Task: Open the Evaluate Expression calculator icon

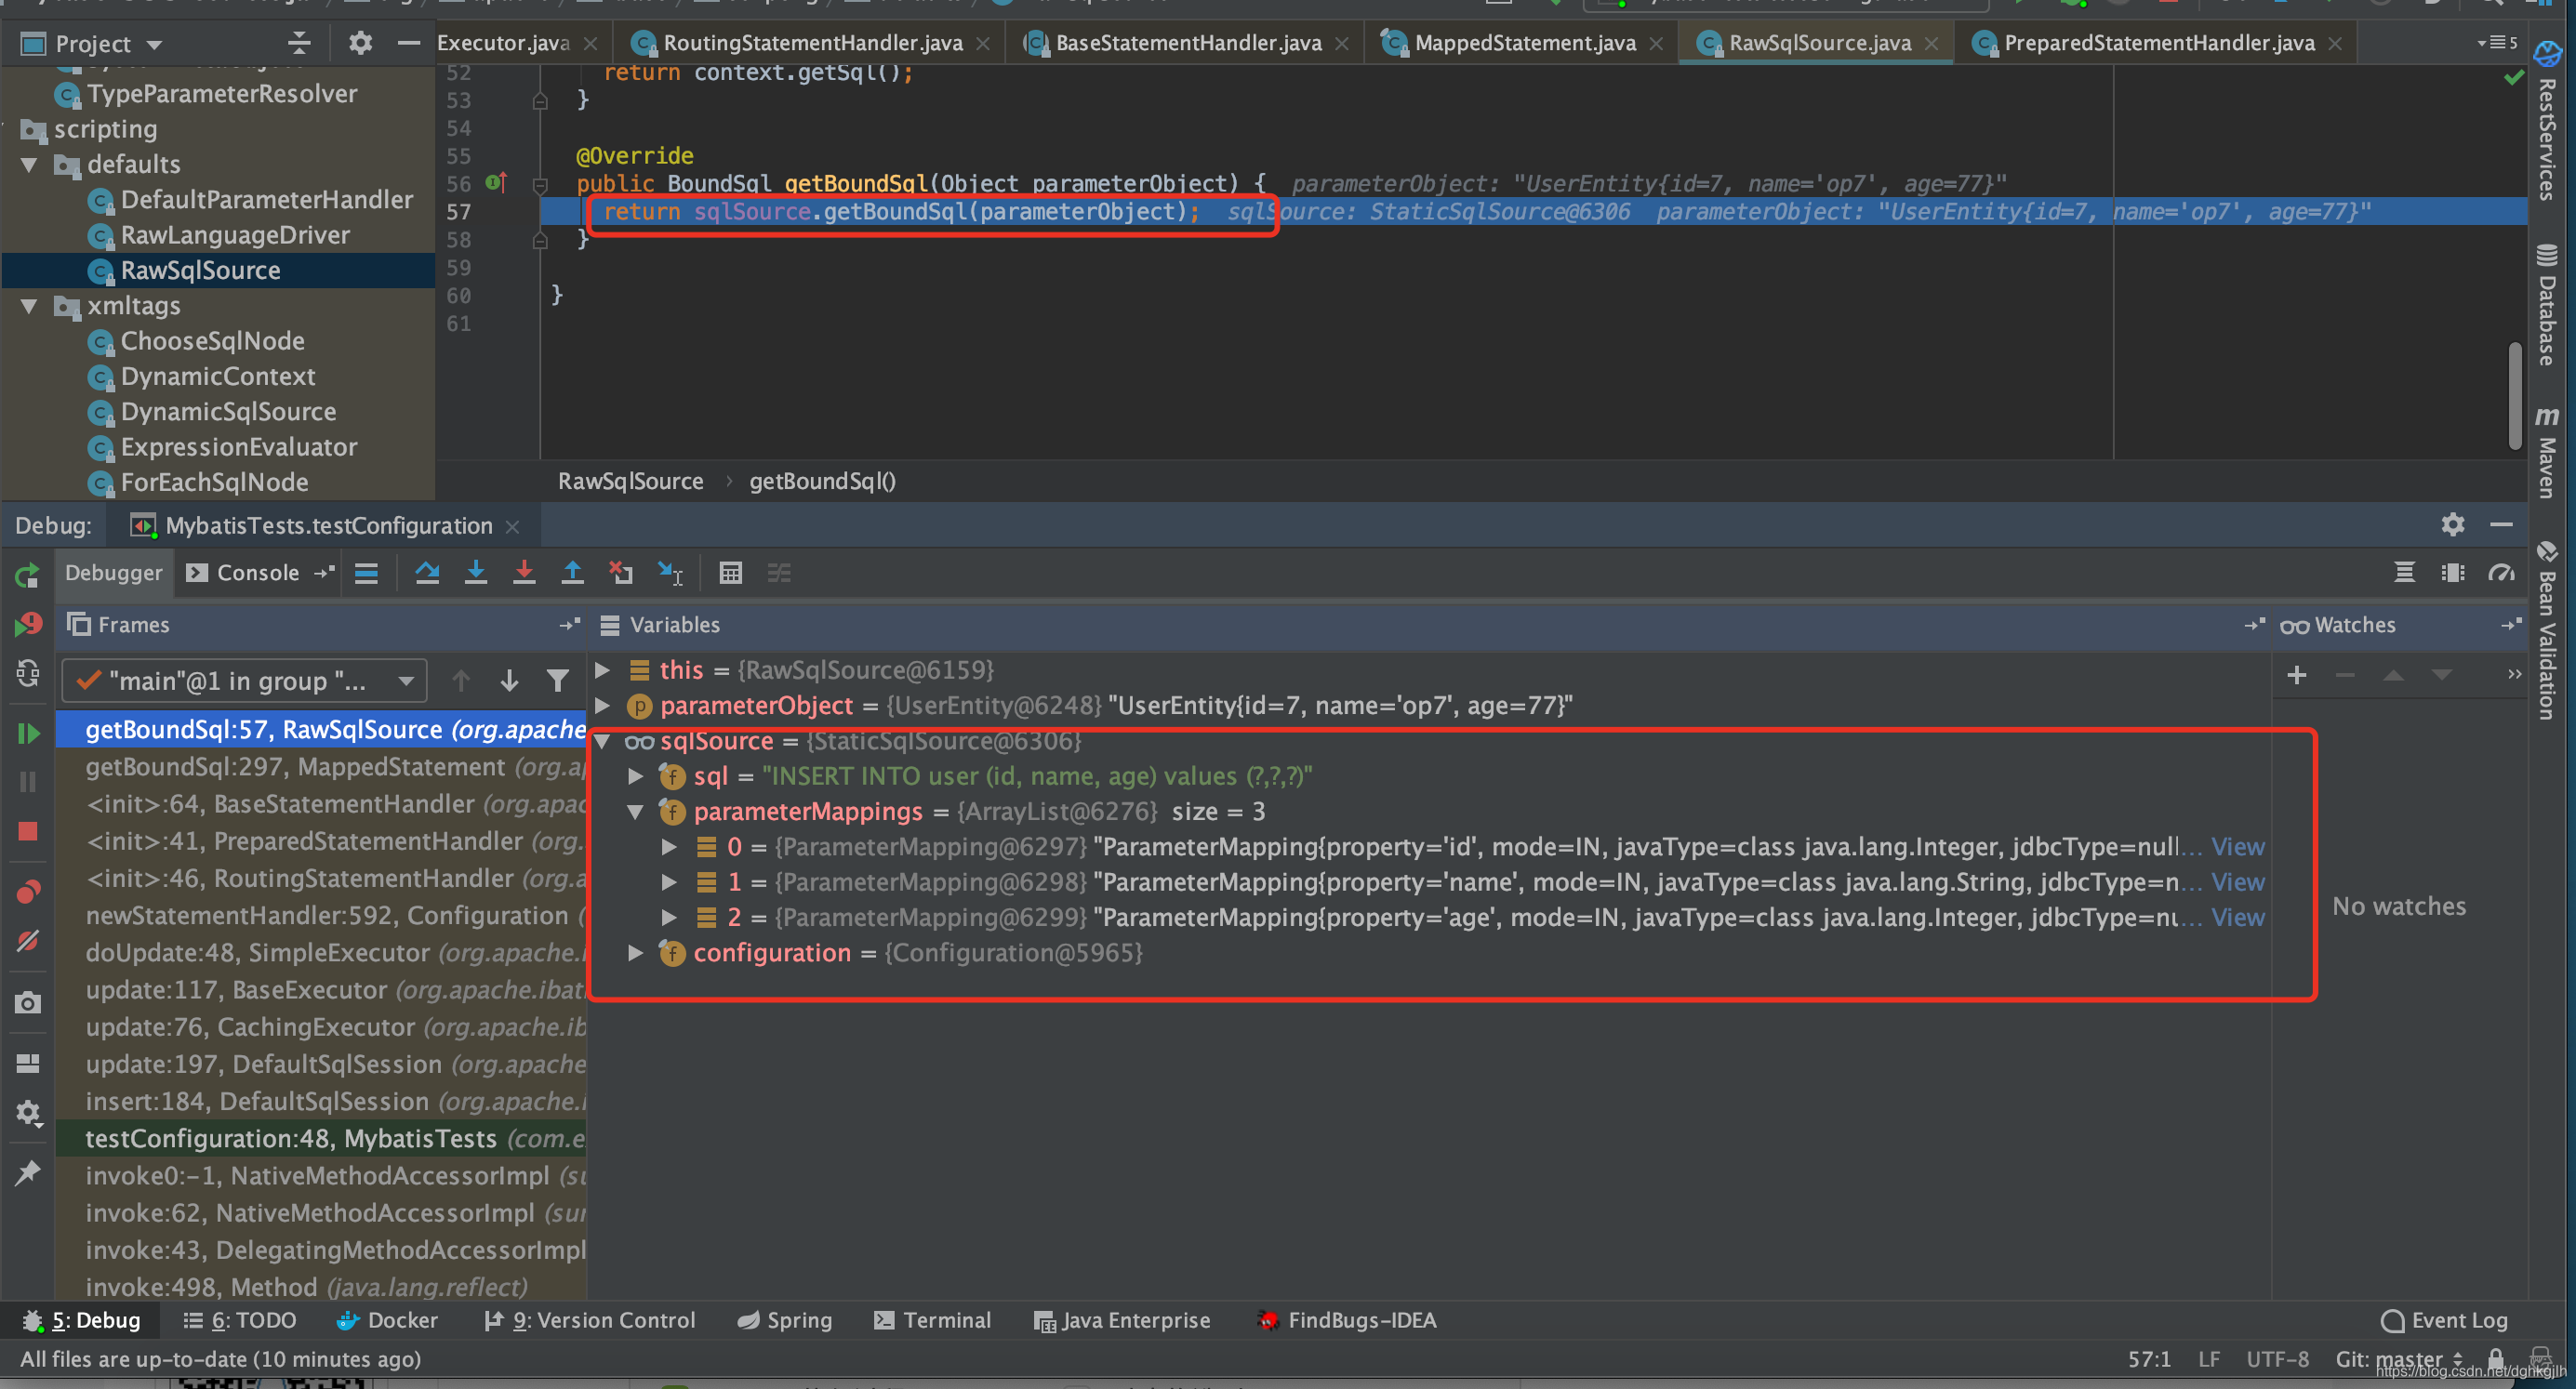Action: 730,573
